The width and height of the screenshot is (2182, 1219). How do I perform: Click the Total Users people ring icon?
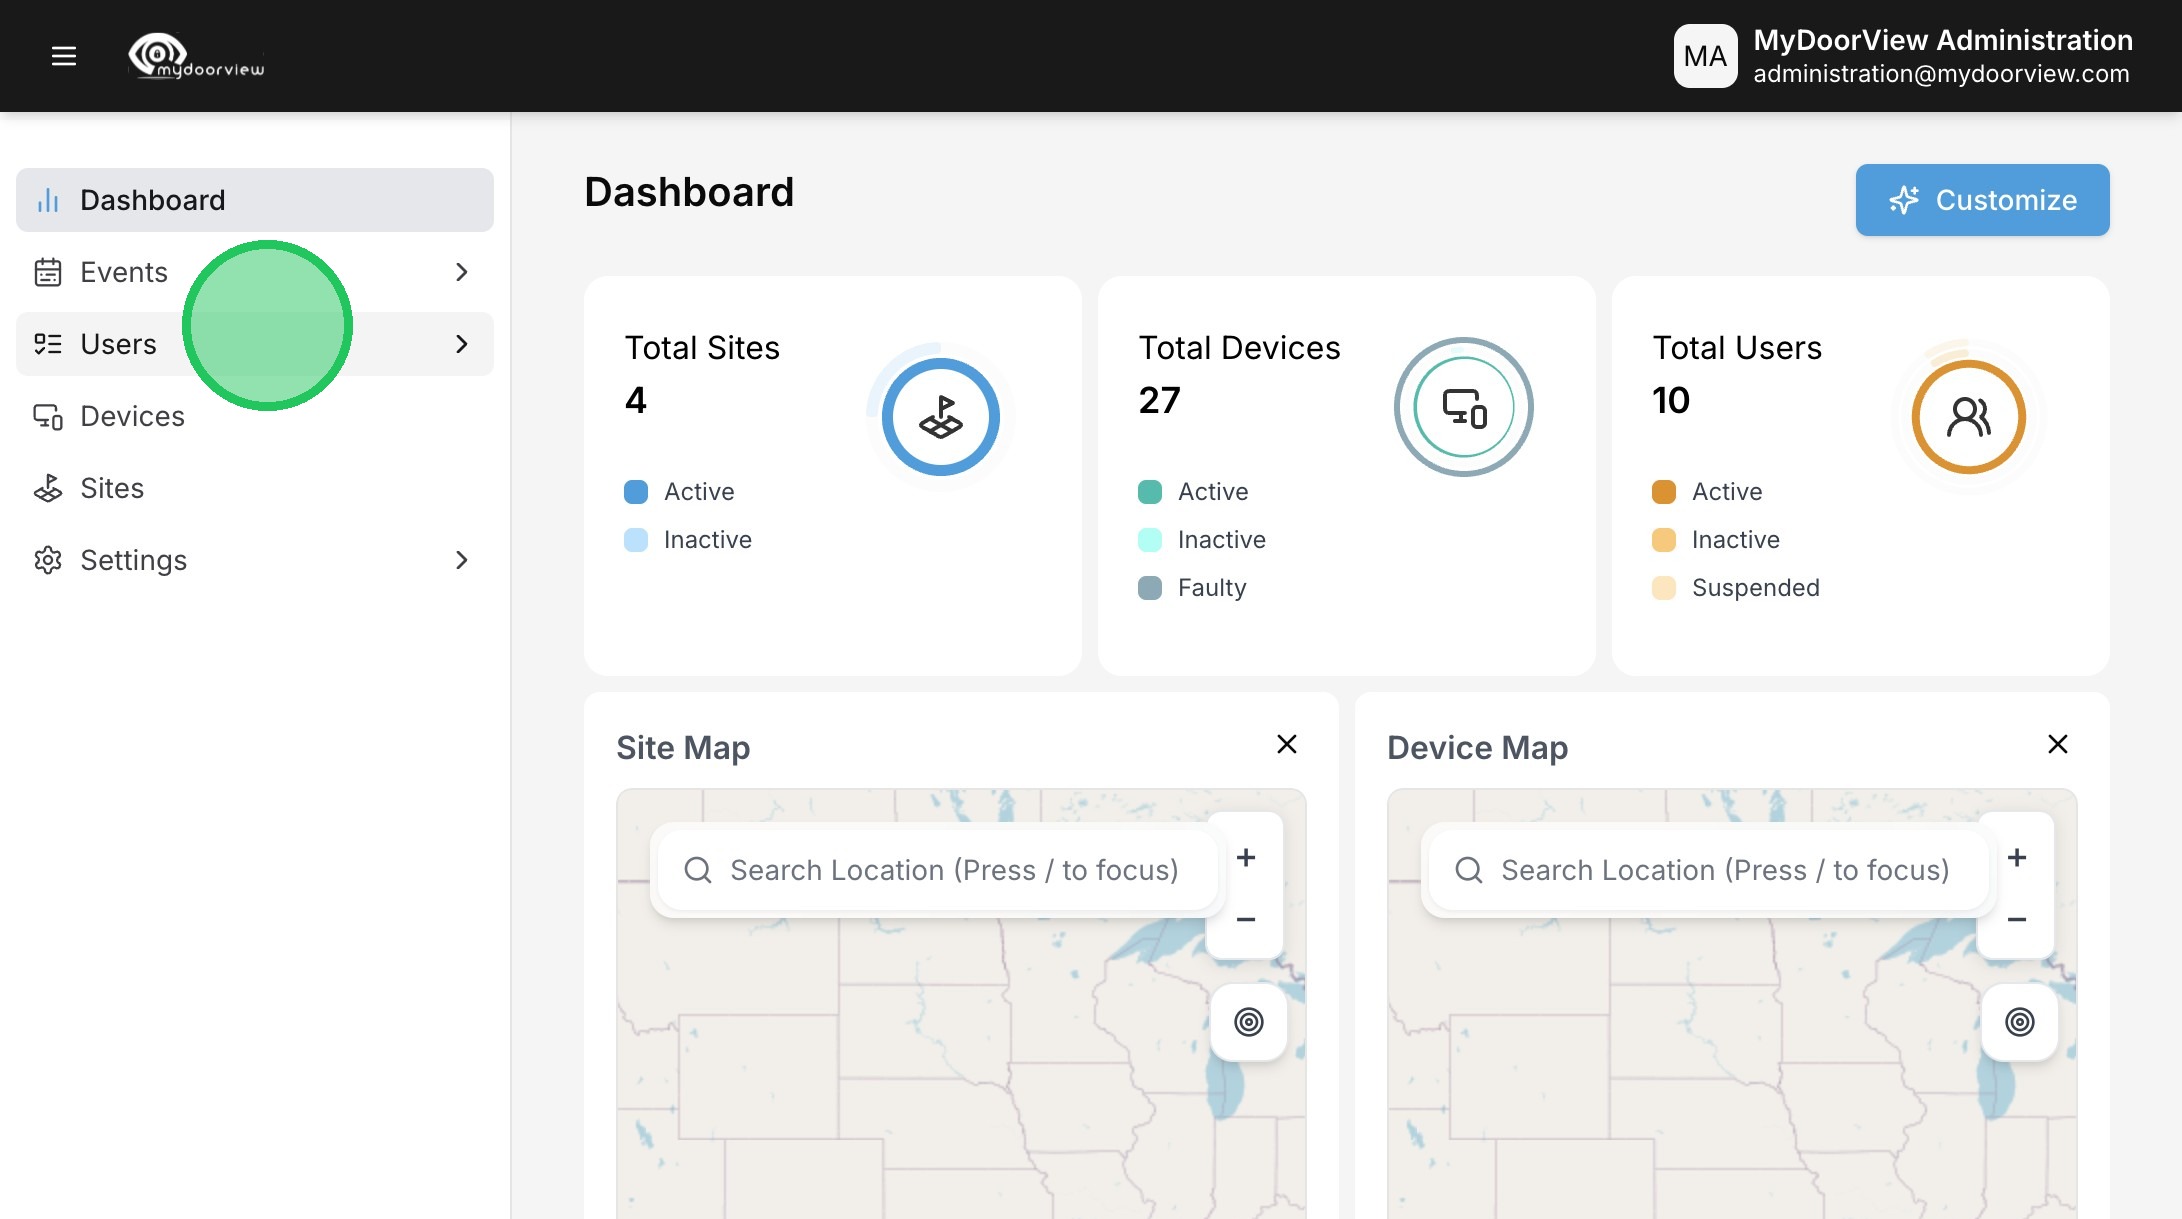pos(1968,417)
